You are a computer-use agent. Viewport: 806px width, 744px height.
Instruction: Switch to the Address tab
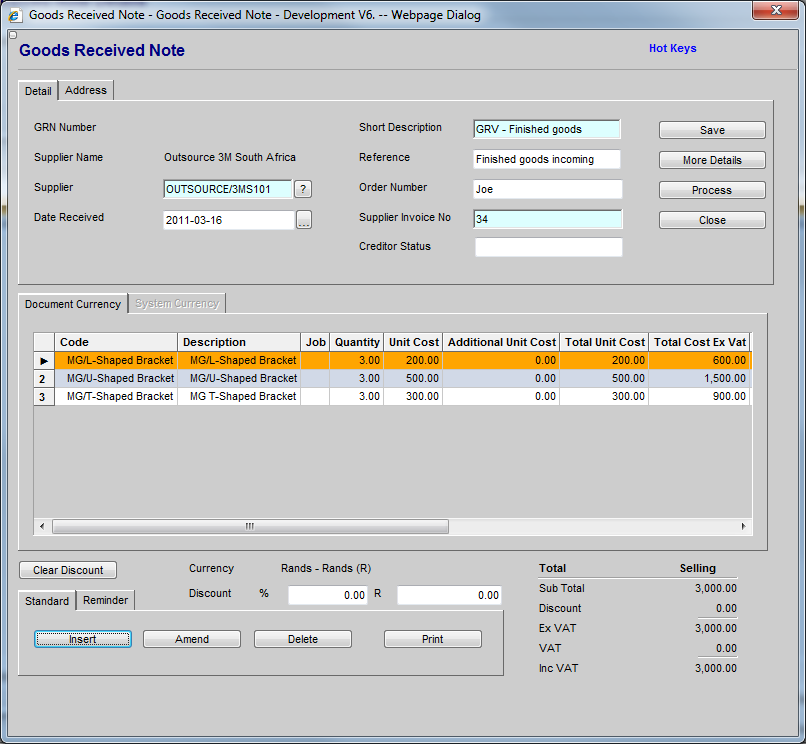pos(86,90)
